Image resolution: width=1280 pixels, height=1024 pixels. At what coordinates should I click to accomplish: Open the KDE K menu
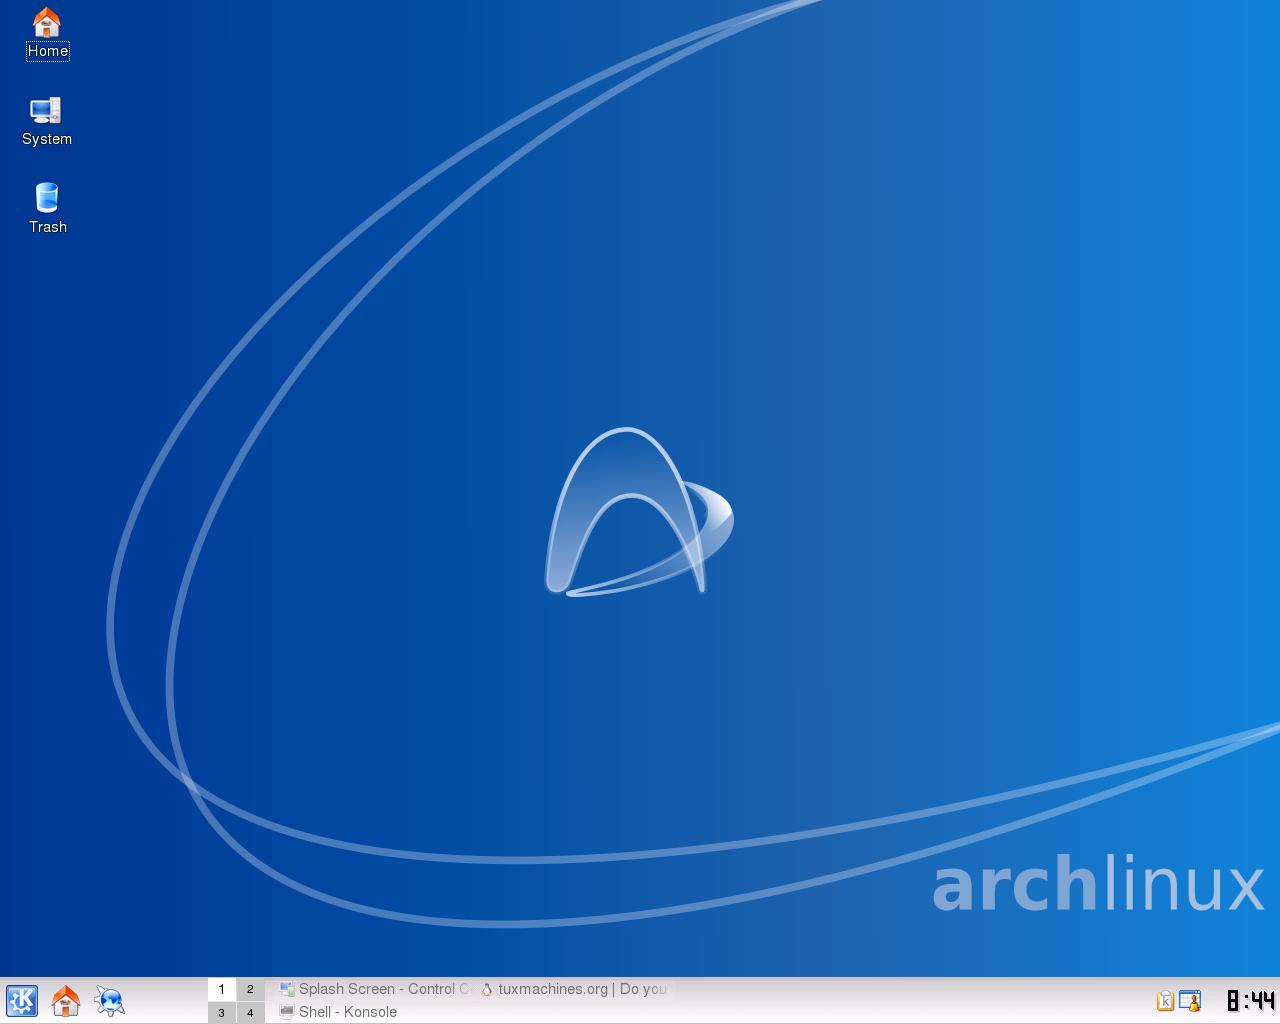click(22, 1001)
